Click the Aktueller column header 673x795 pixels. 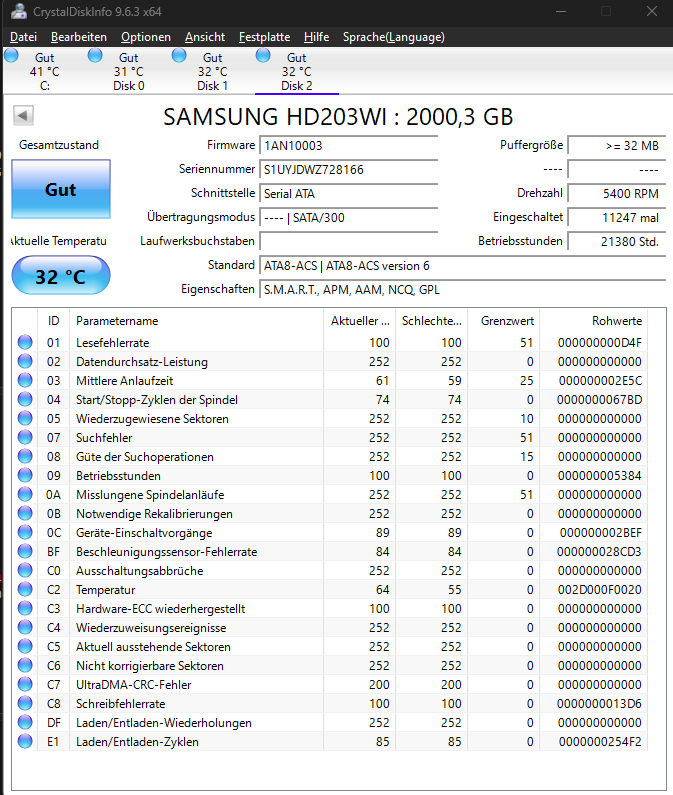click(x=360, y=320)
